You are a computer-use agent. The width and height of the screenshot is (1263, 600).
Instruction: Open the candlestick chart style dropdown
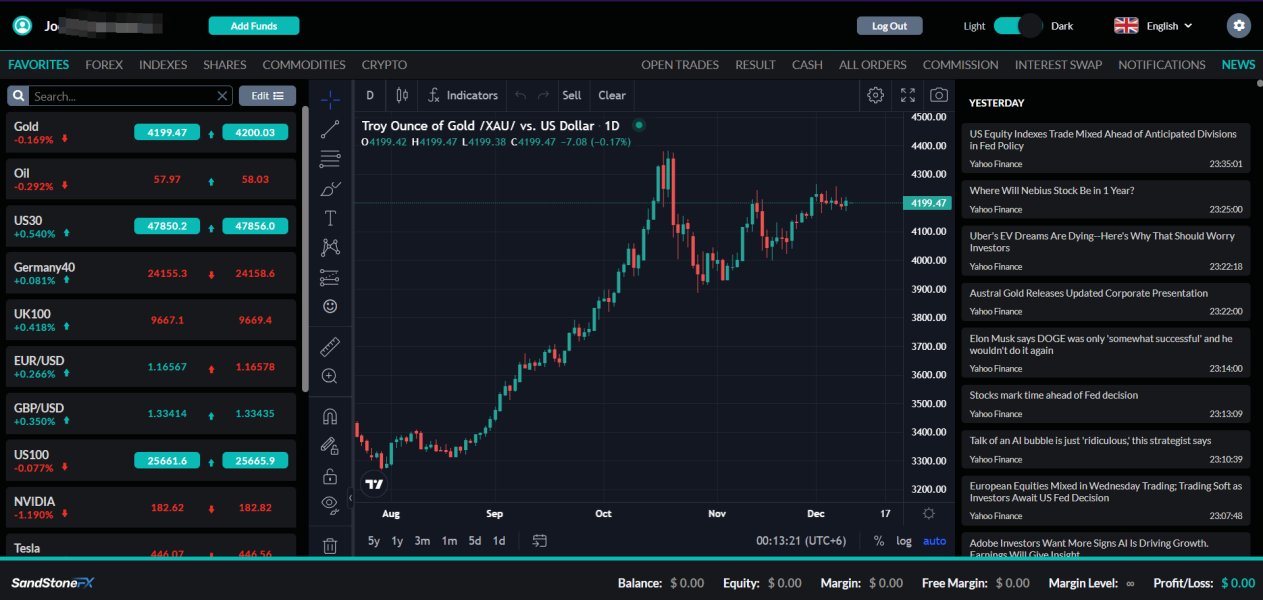coord(402,95)
